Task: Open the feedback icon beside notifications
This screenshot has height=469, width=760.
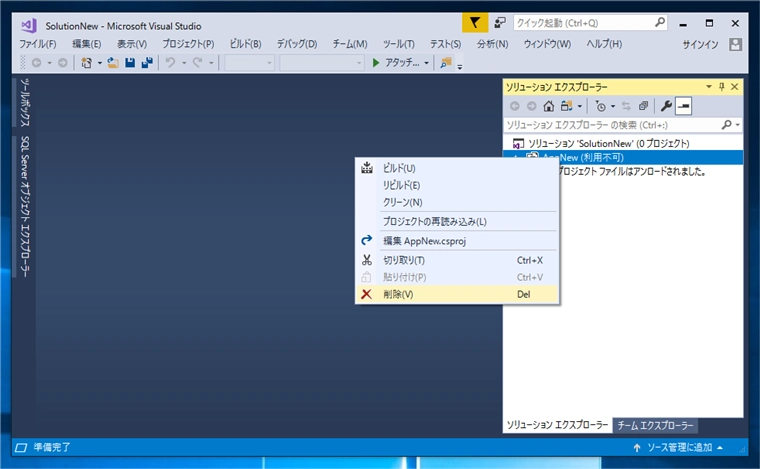Action: [500, 23]
